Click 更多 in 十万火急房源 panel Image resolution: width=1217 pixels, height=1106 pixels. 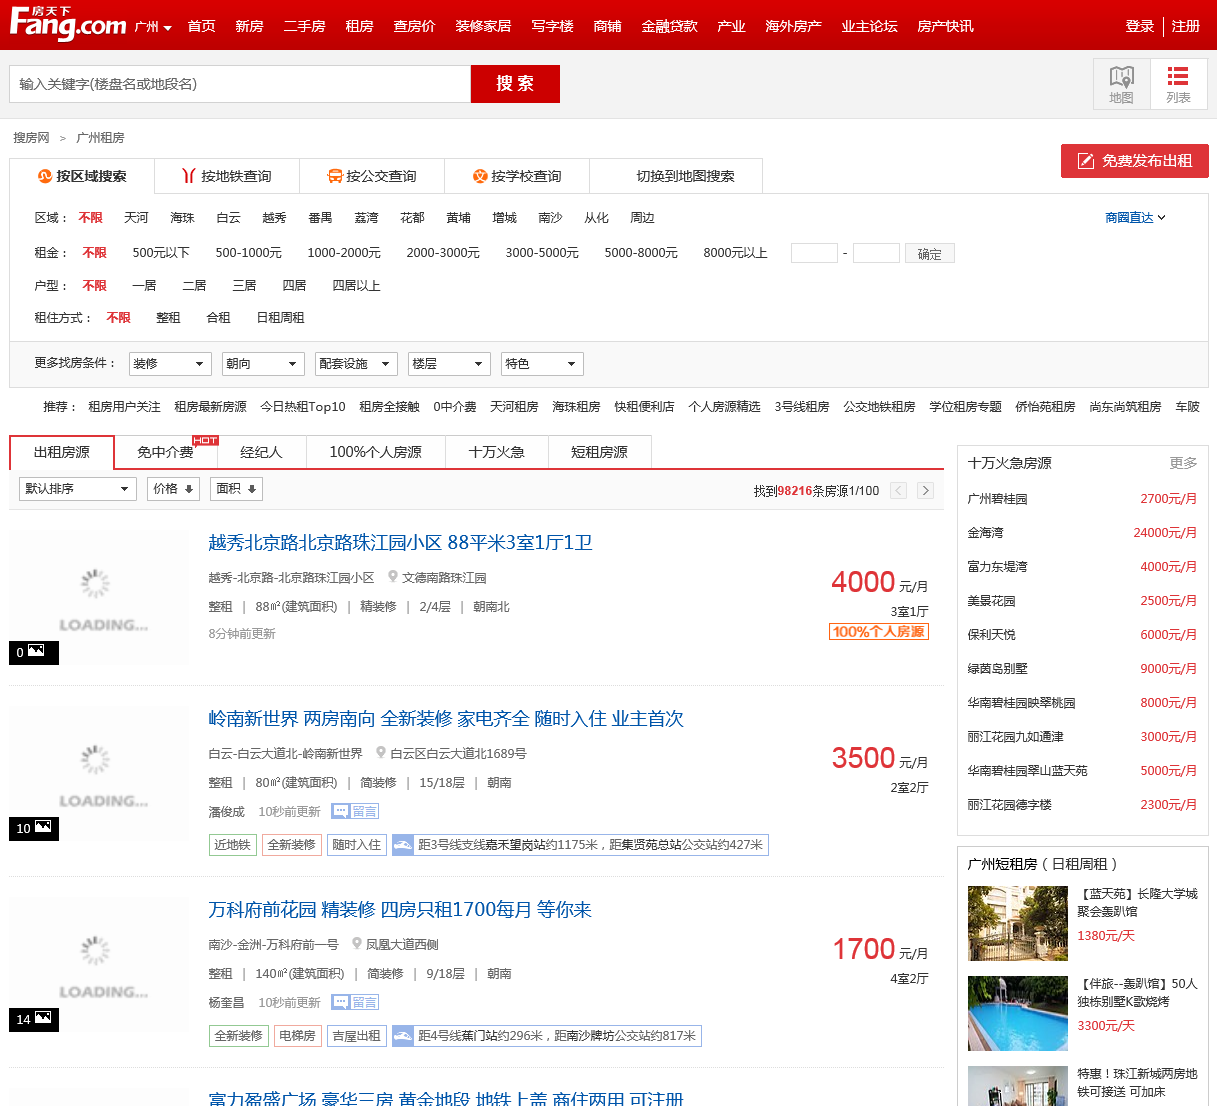(x=1183, y=463)
